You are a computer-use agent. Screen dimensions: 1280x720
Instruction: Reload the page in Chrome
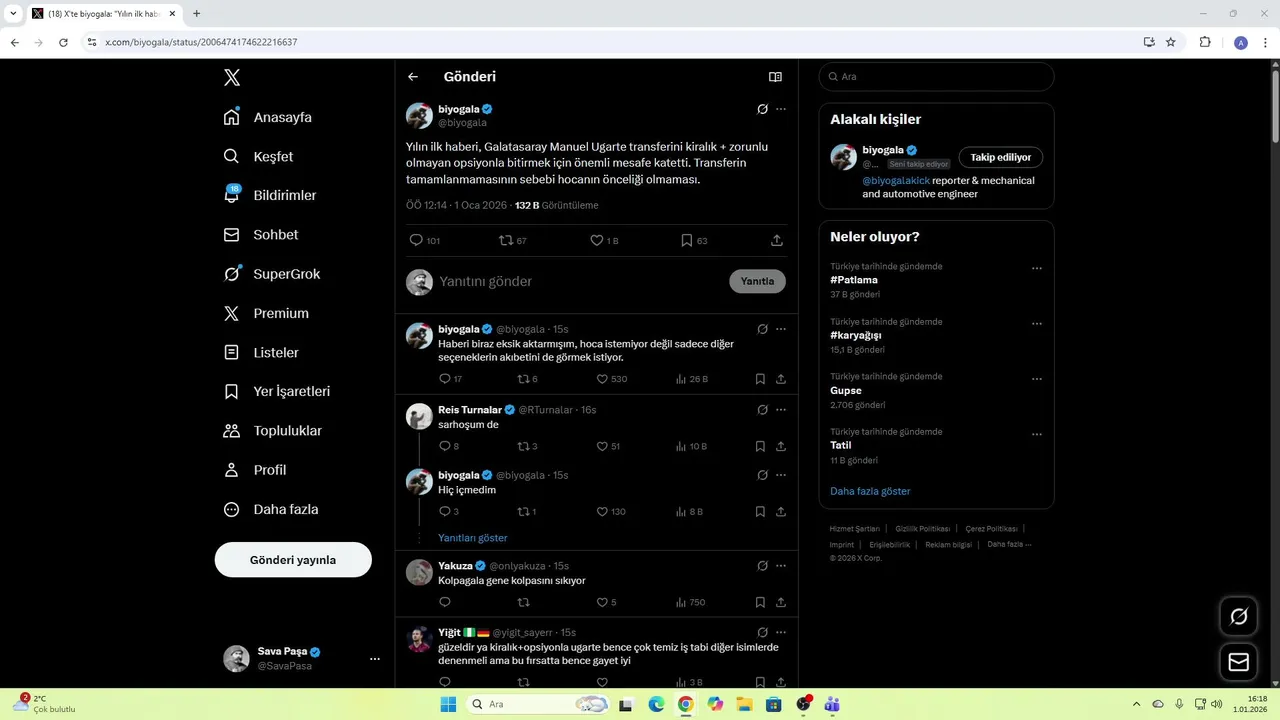[63, 42]
